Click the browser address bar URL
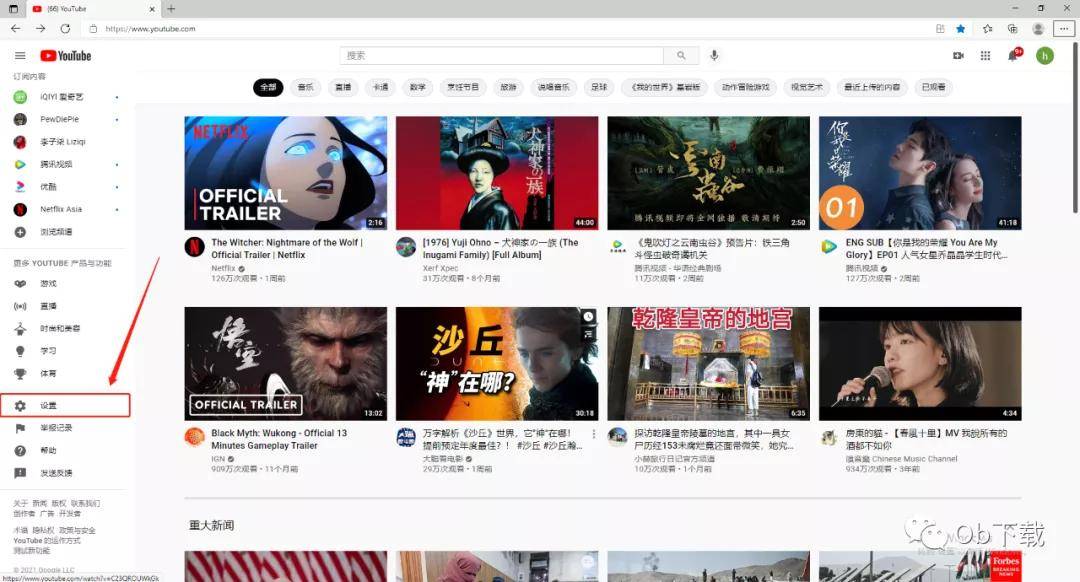1080x582 pixels. [150, 29]
